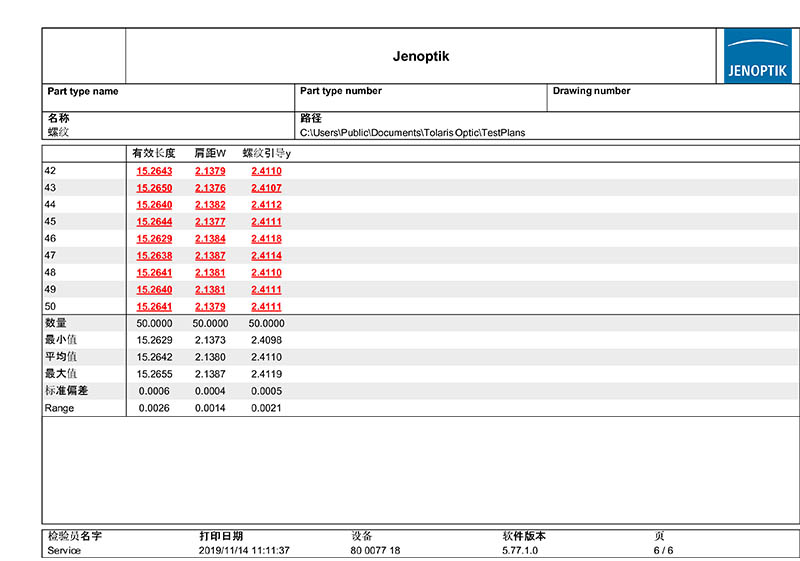Click the 扇距W column header
Viewport: 800px width, 561px height.
210,154
